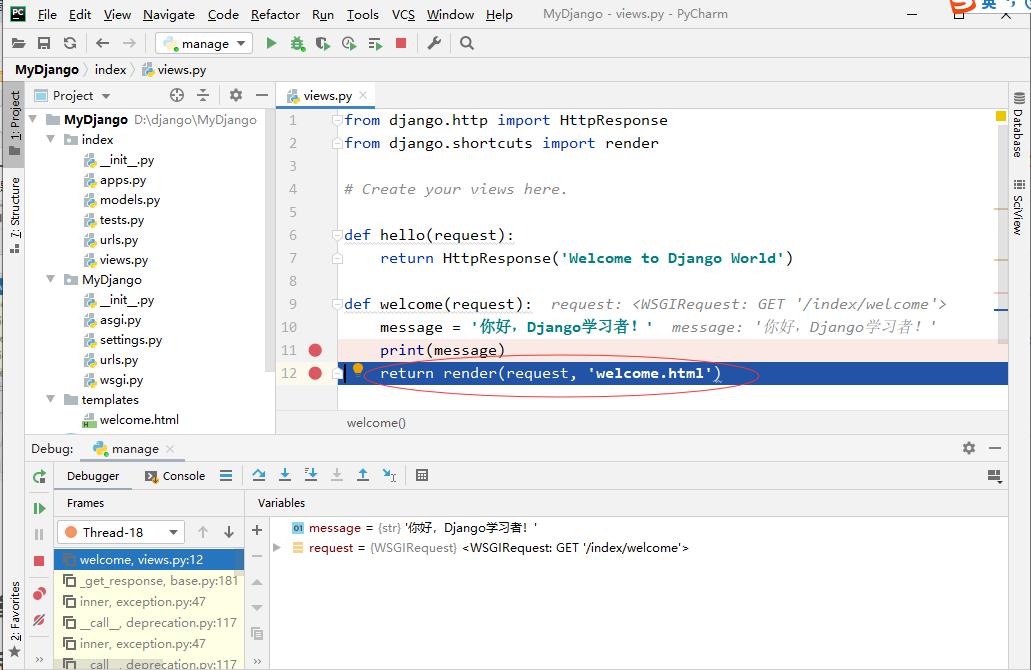
Task: Open the Database tool window
Action: coord(1019,126)
